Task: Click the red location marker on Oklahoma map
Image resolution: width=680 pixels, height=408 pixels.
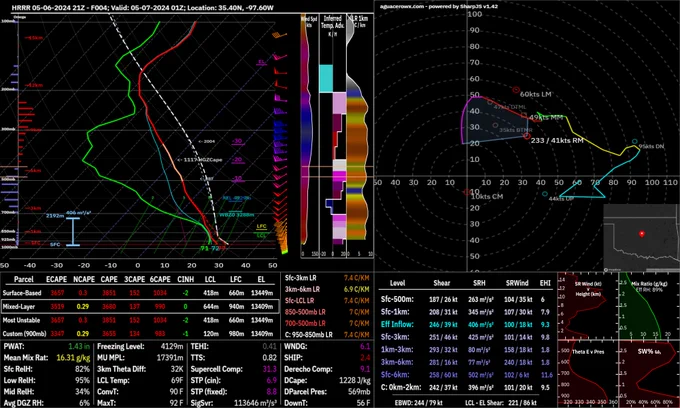Action: (x=641, y=234)
